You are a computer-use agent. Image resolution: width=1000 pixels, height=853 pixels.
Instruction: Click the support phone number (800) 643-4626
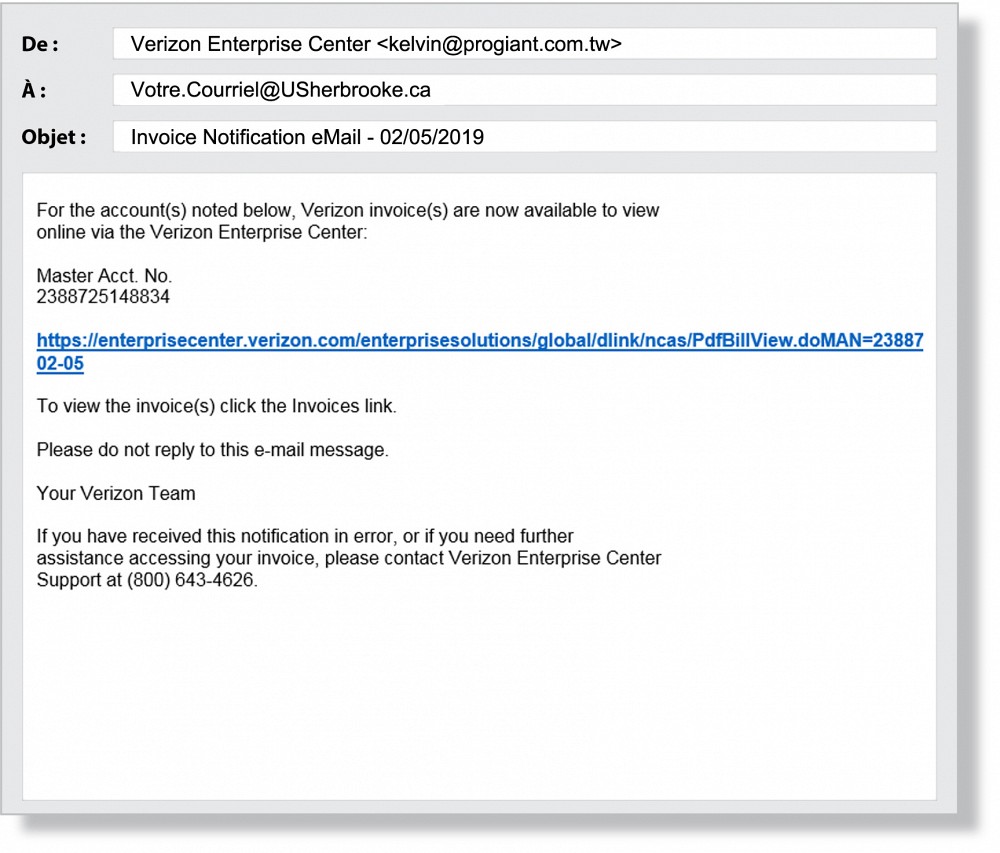191,580
